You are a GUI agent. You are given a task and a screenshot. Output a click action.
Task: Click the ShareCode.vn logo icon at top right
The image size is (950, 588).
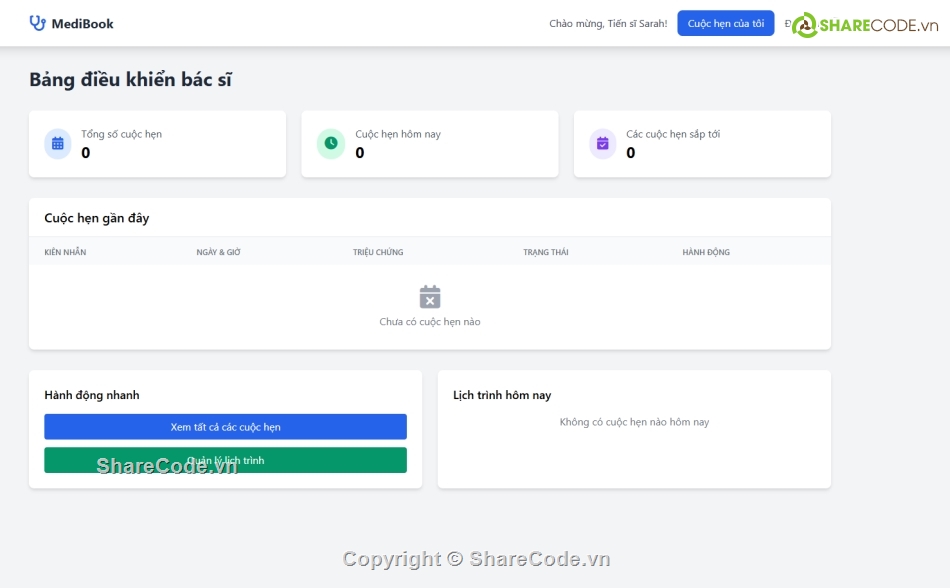coord(805,25)
